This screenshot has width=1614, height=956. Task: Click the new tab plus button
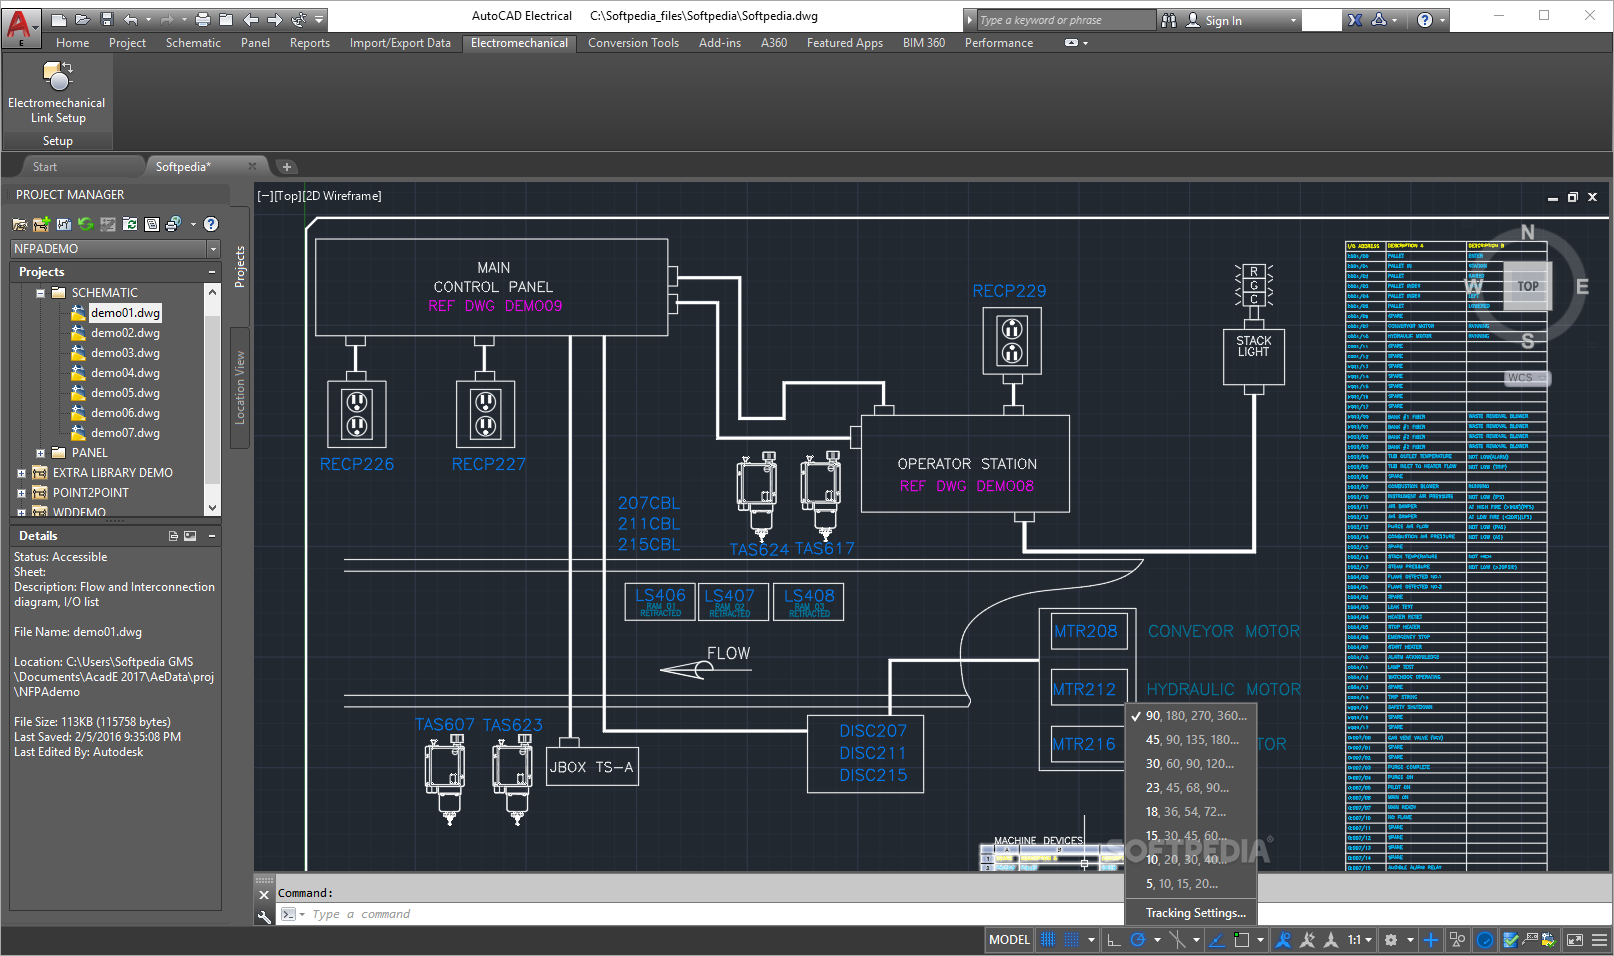pos(286,167)
